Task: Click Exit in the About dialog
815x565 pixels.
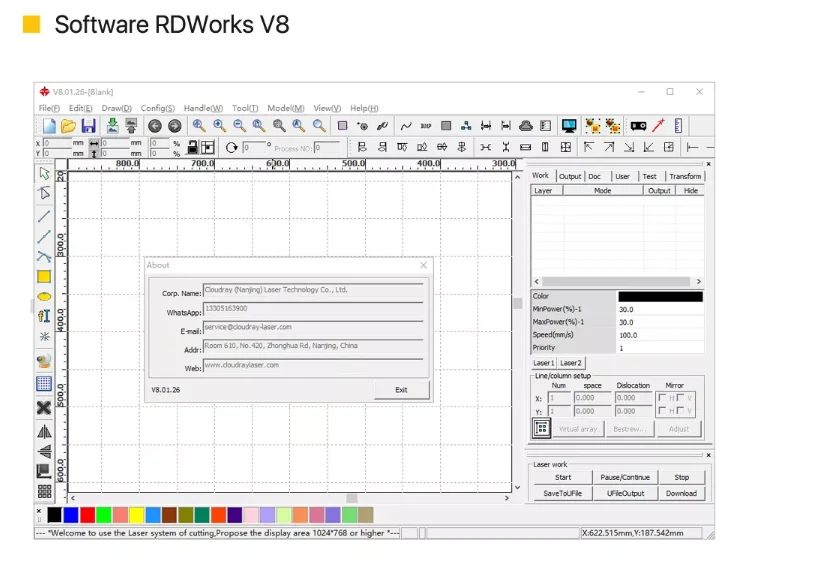Action: [x=401, y=390]
